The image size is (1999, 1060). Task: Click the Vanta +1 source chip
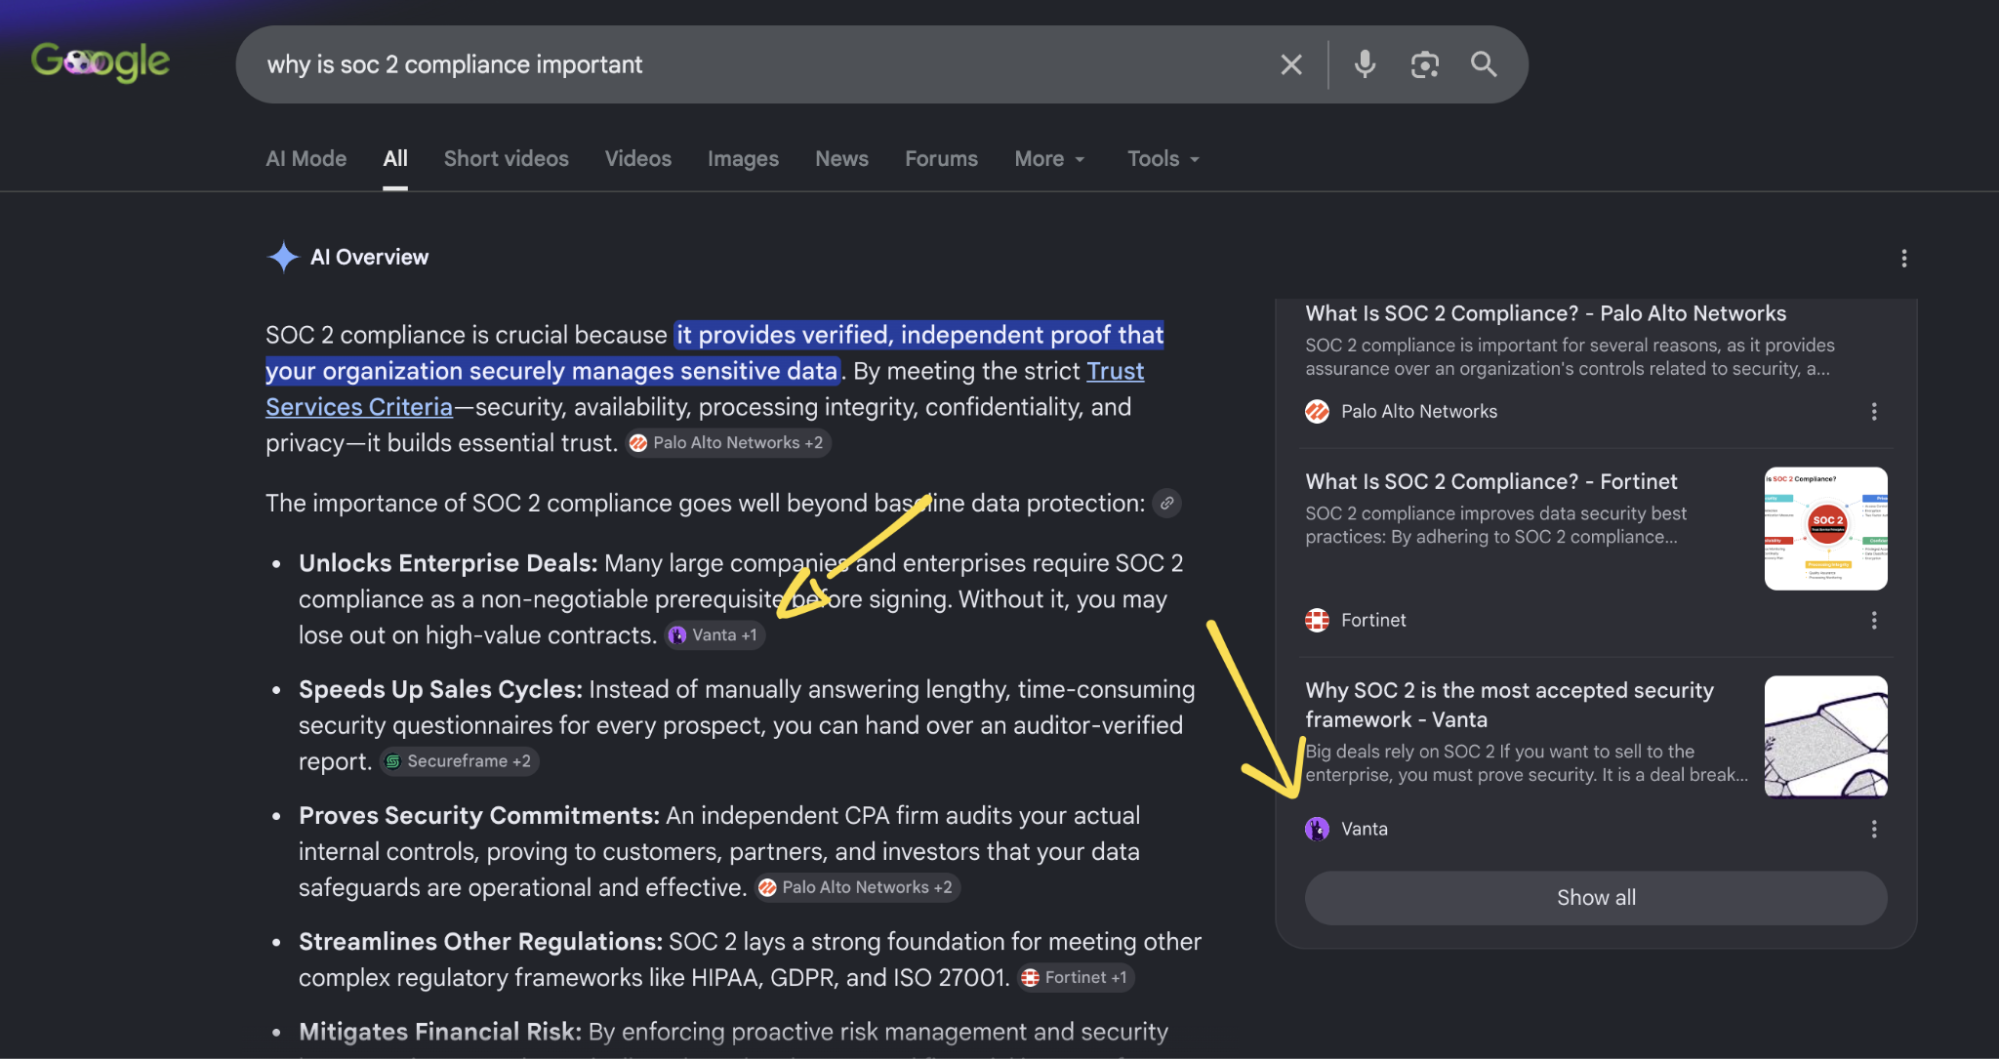click(x=714, y=636)
